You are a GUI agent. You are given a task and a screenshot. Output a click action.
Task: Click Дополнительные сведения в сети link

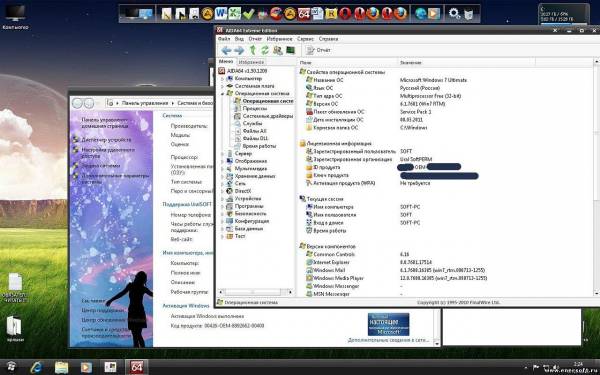pos(388,340)
